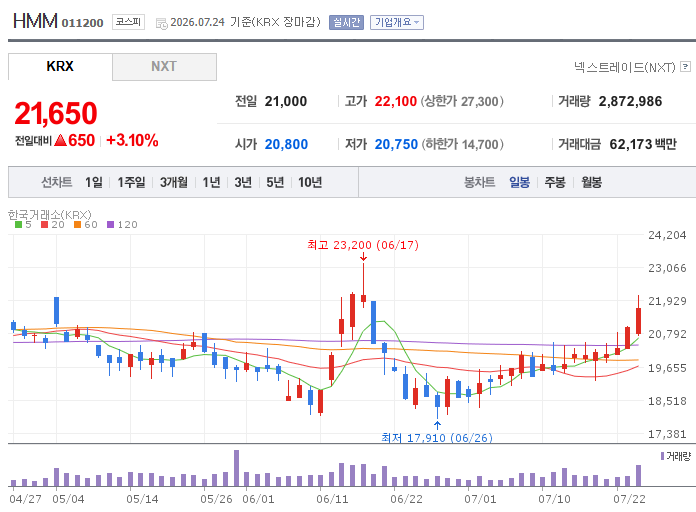Open the 넥스트레이드(NXT) help icon
The image size is (696, 512).
coord(685,67)
